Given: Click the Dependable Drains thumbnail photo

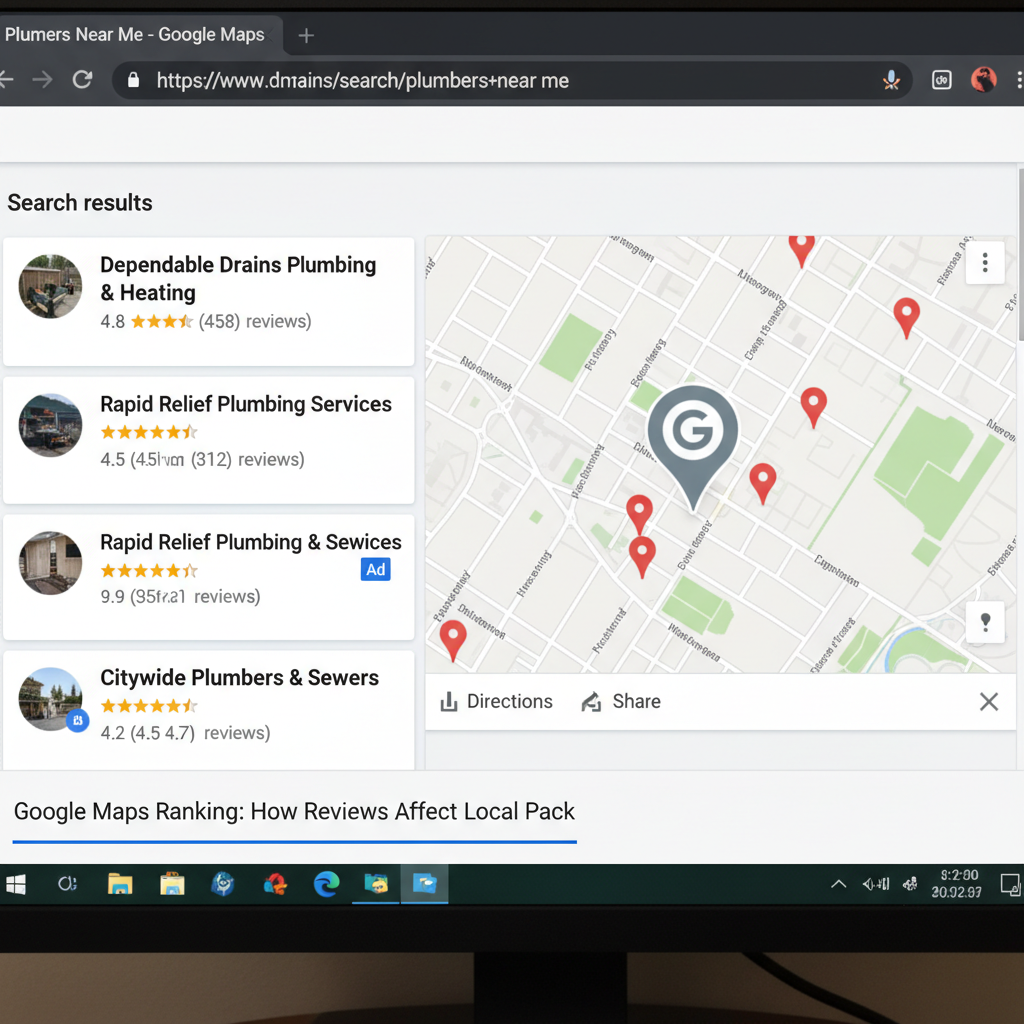Looking at the screenshot, I should pyautogui.click(x=50, y=286).
